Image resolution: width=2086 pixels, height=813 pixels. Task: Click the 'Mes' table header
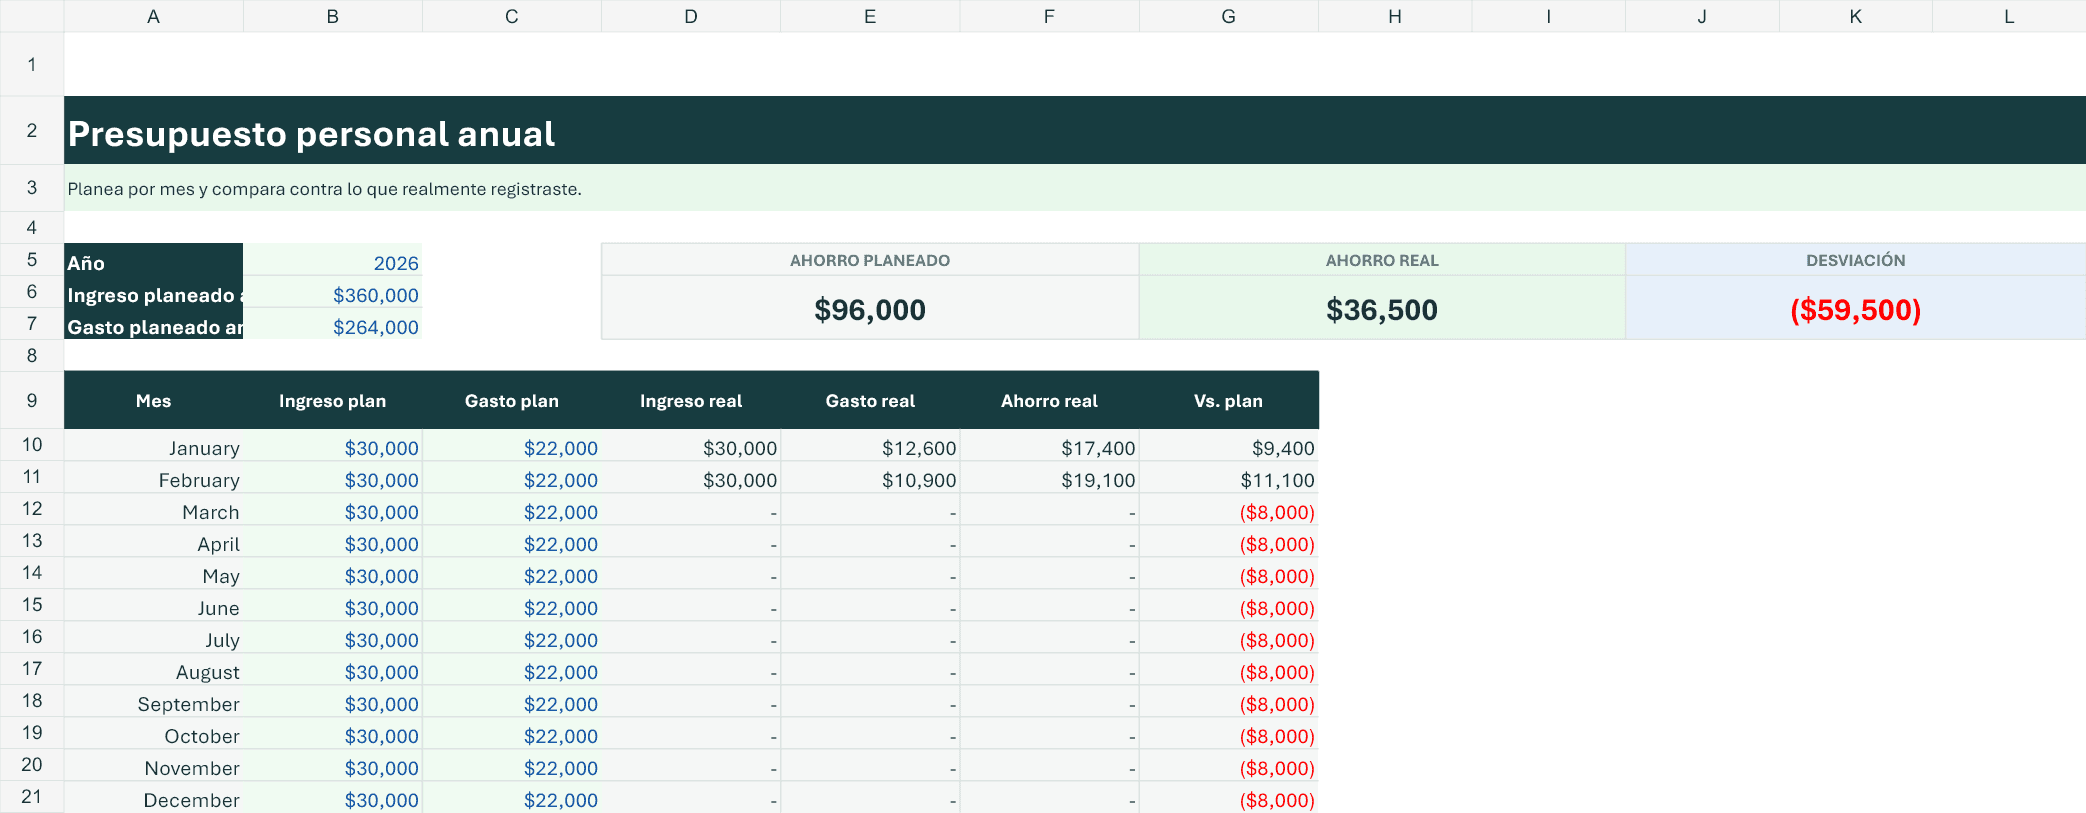pyautogui.click(x=154, y=401)
